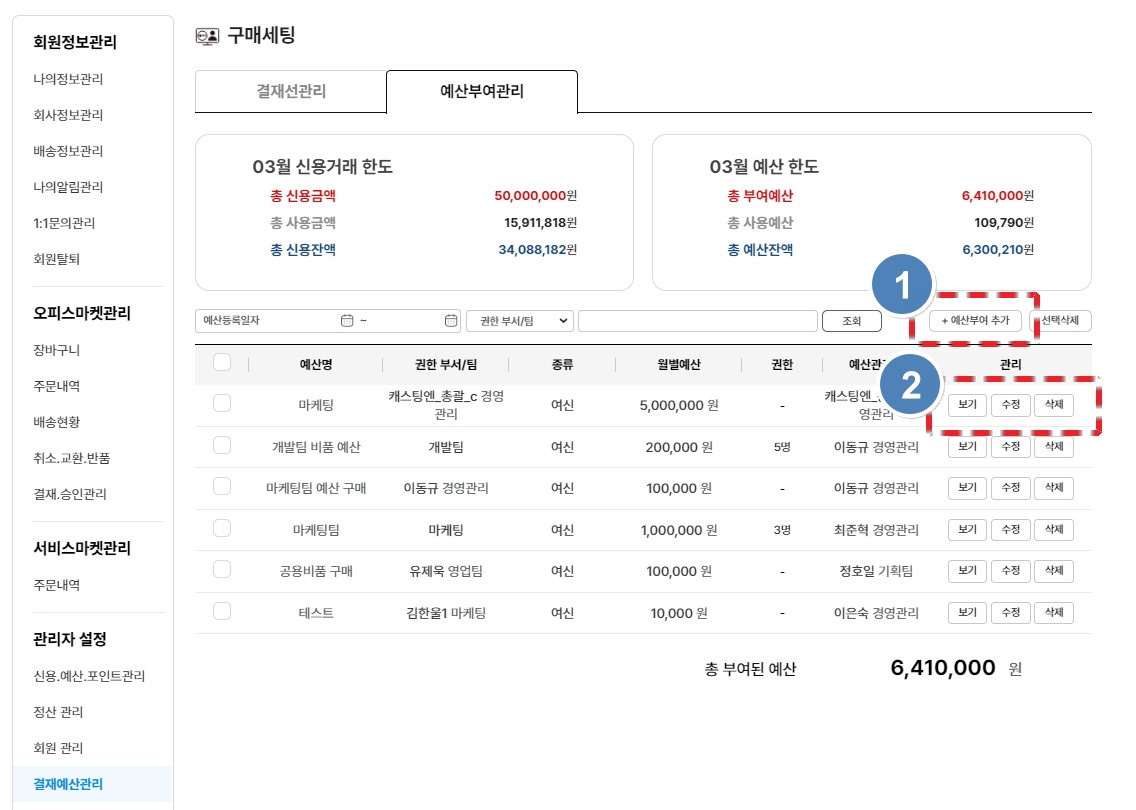Click the 조회 search button
This screenshot has height=810, width=1136.
851,321
